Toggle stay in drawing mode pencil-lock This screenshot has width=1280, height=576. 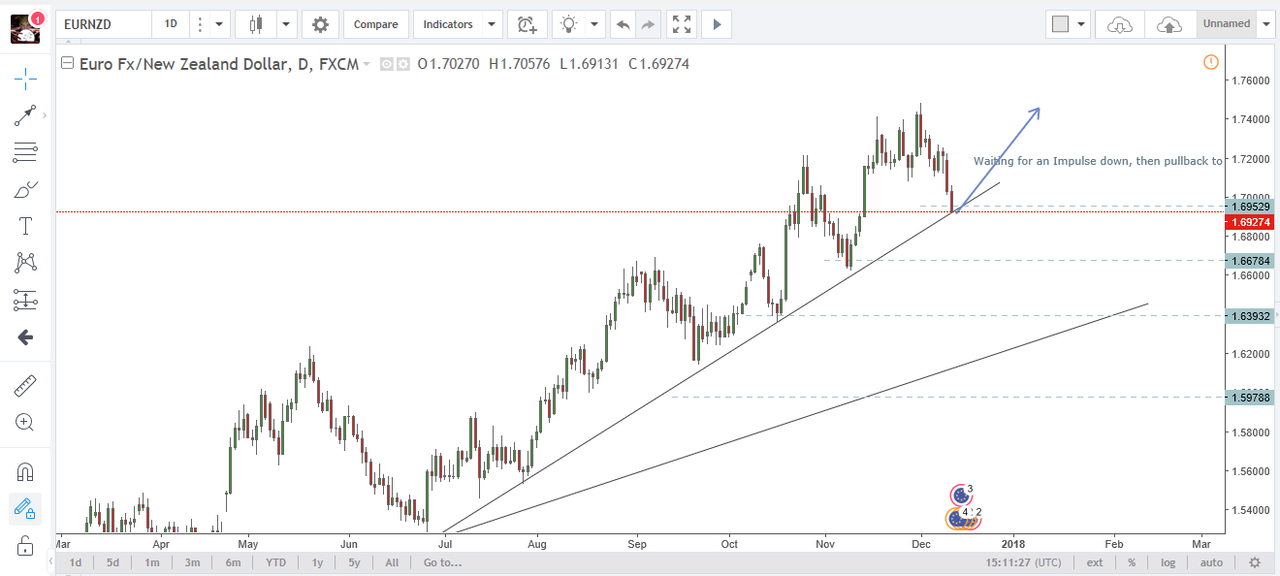point(25,509)
